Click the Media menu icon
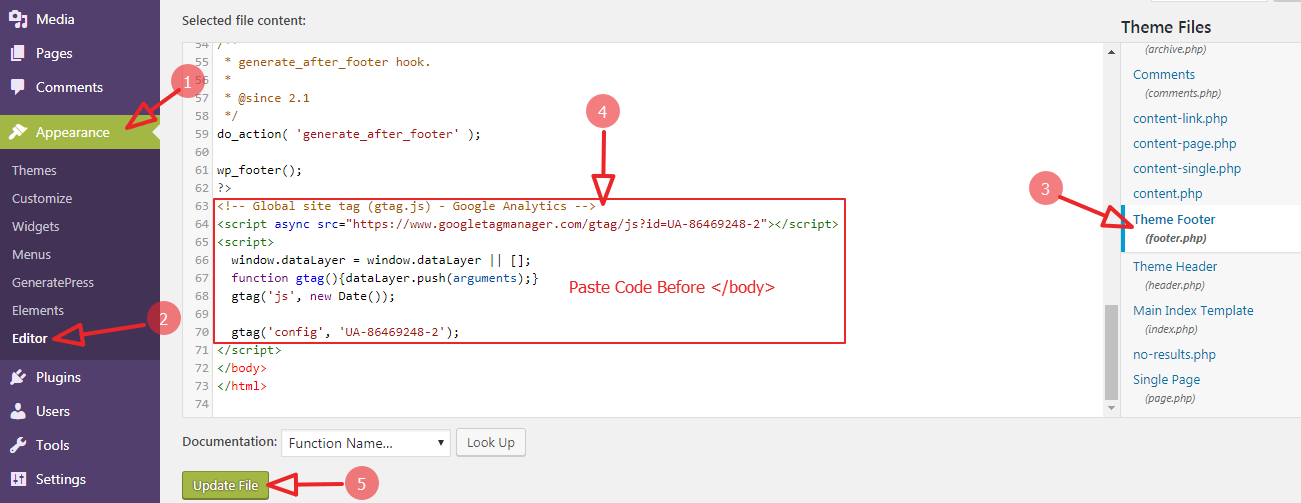This screenshot has height=503, width=1301. click(x=18, y=19)
